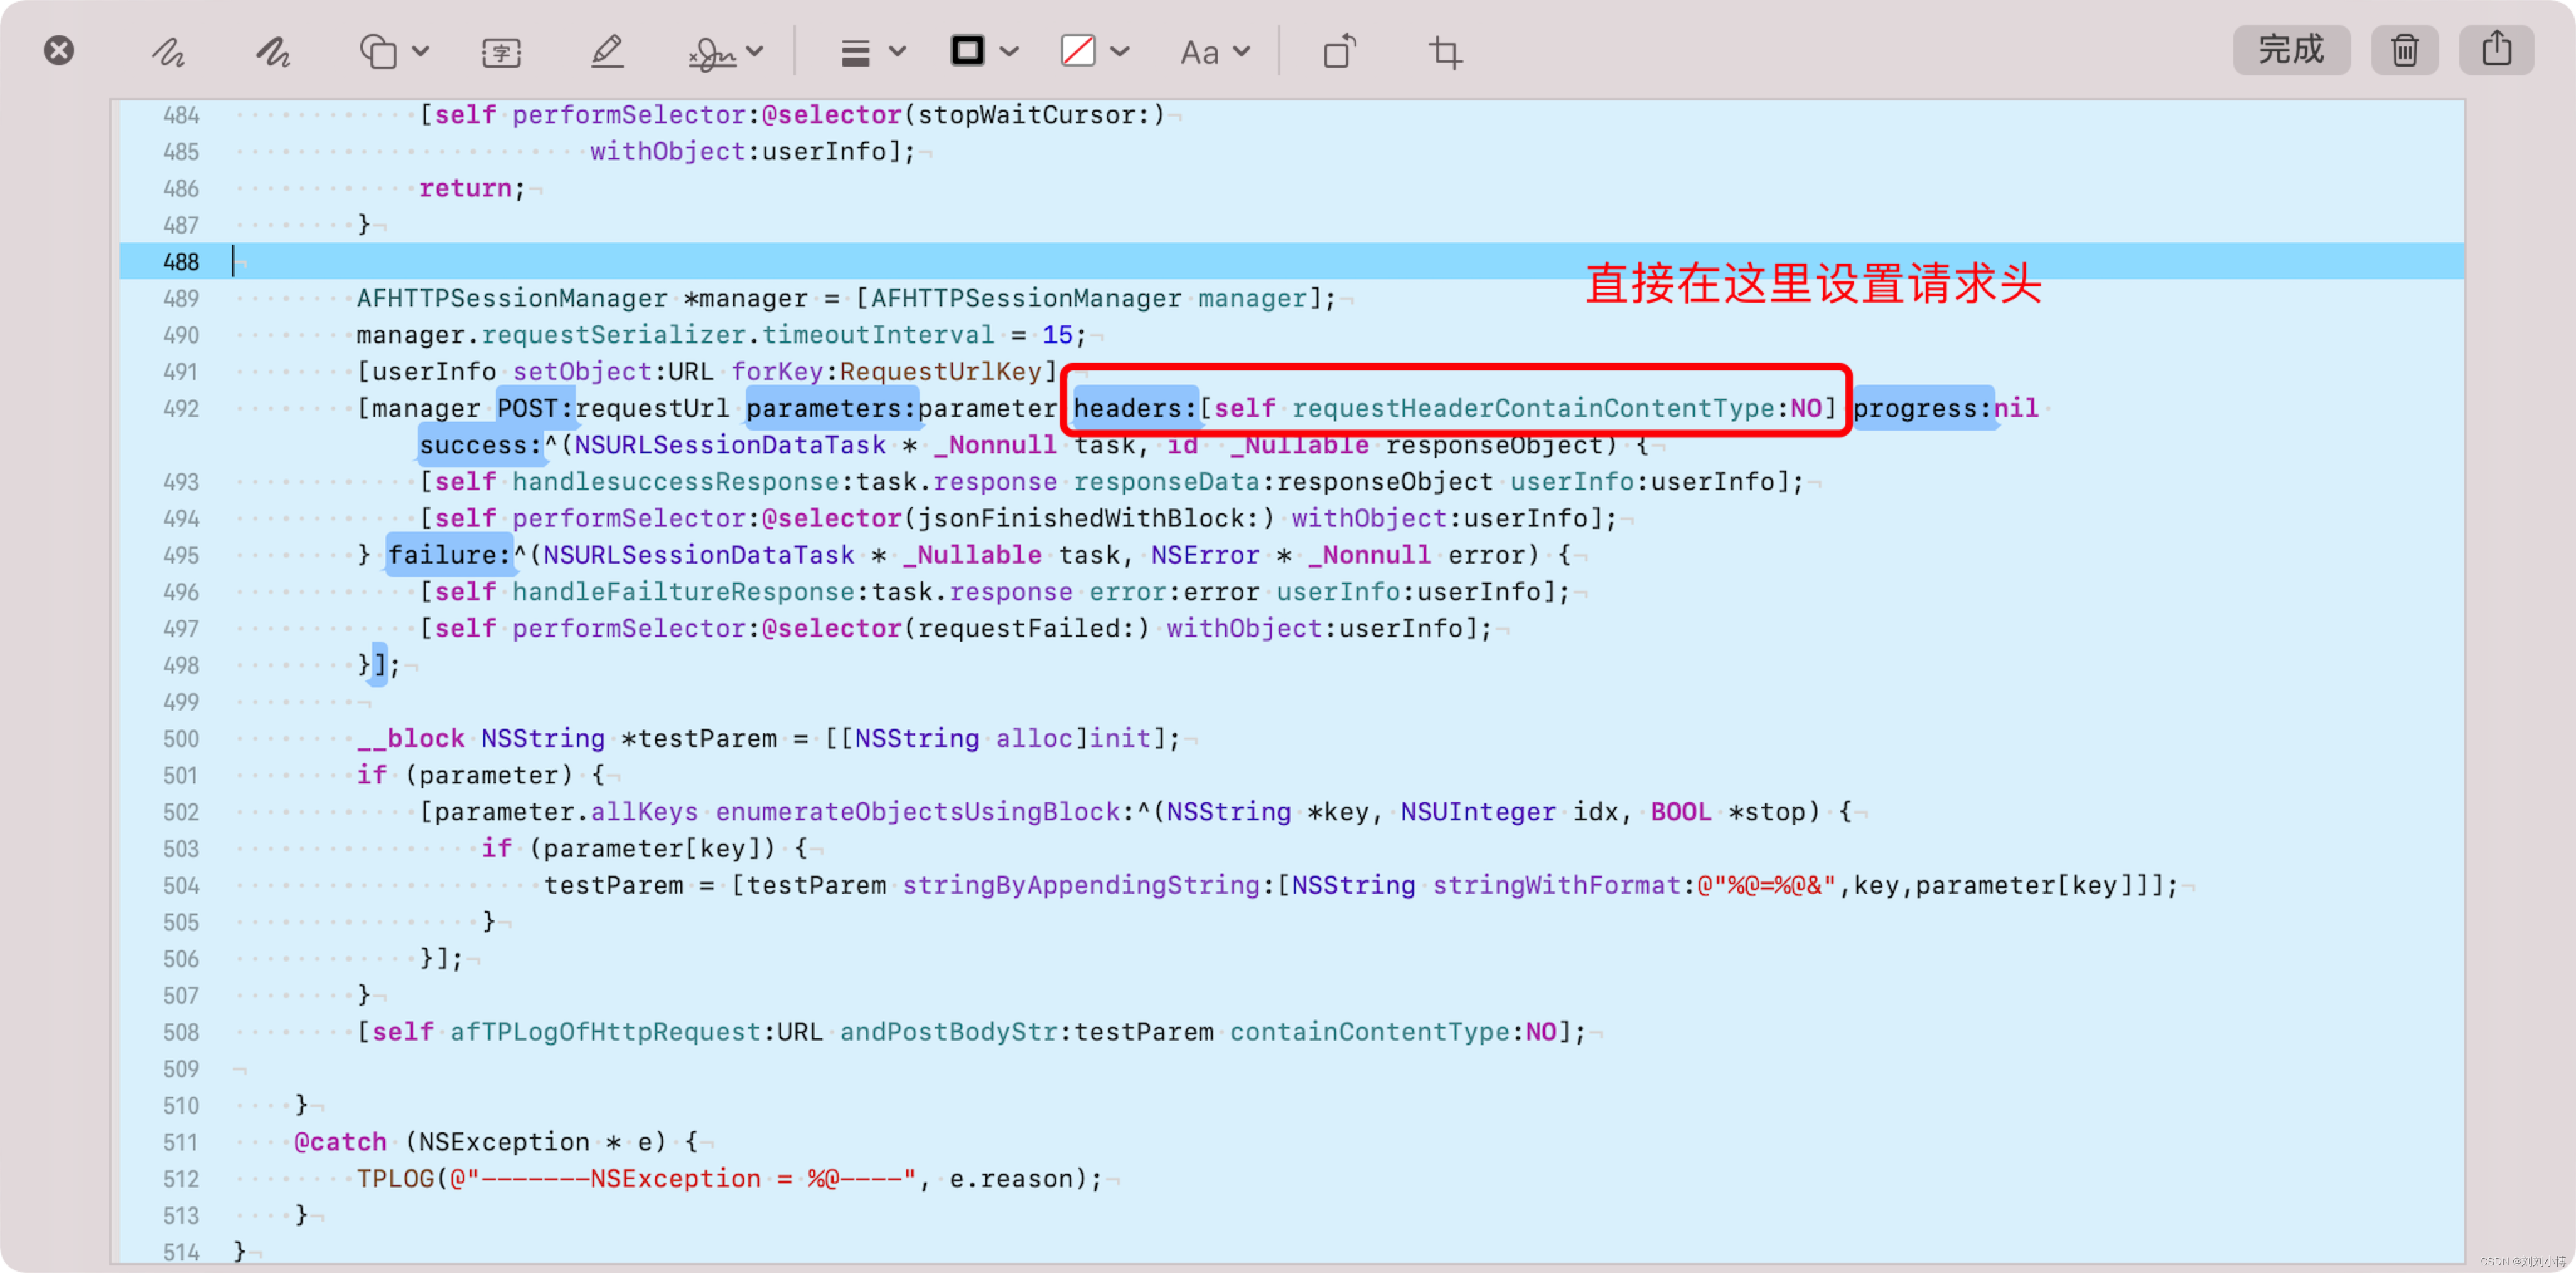Click the Shapes tool icon
This screenshot has height=1273, width=2576.
pyautogui.click(x=378, y=51)
